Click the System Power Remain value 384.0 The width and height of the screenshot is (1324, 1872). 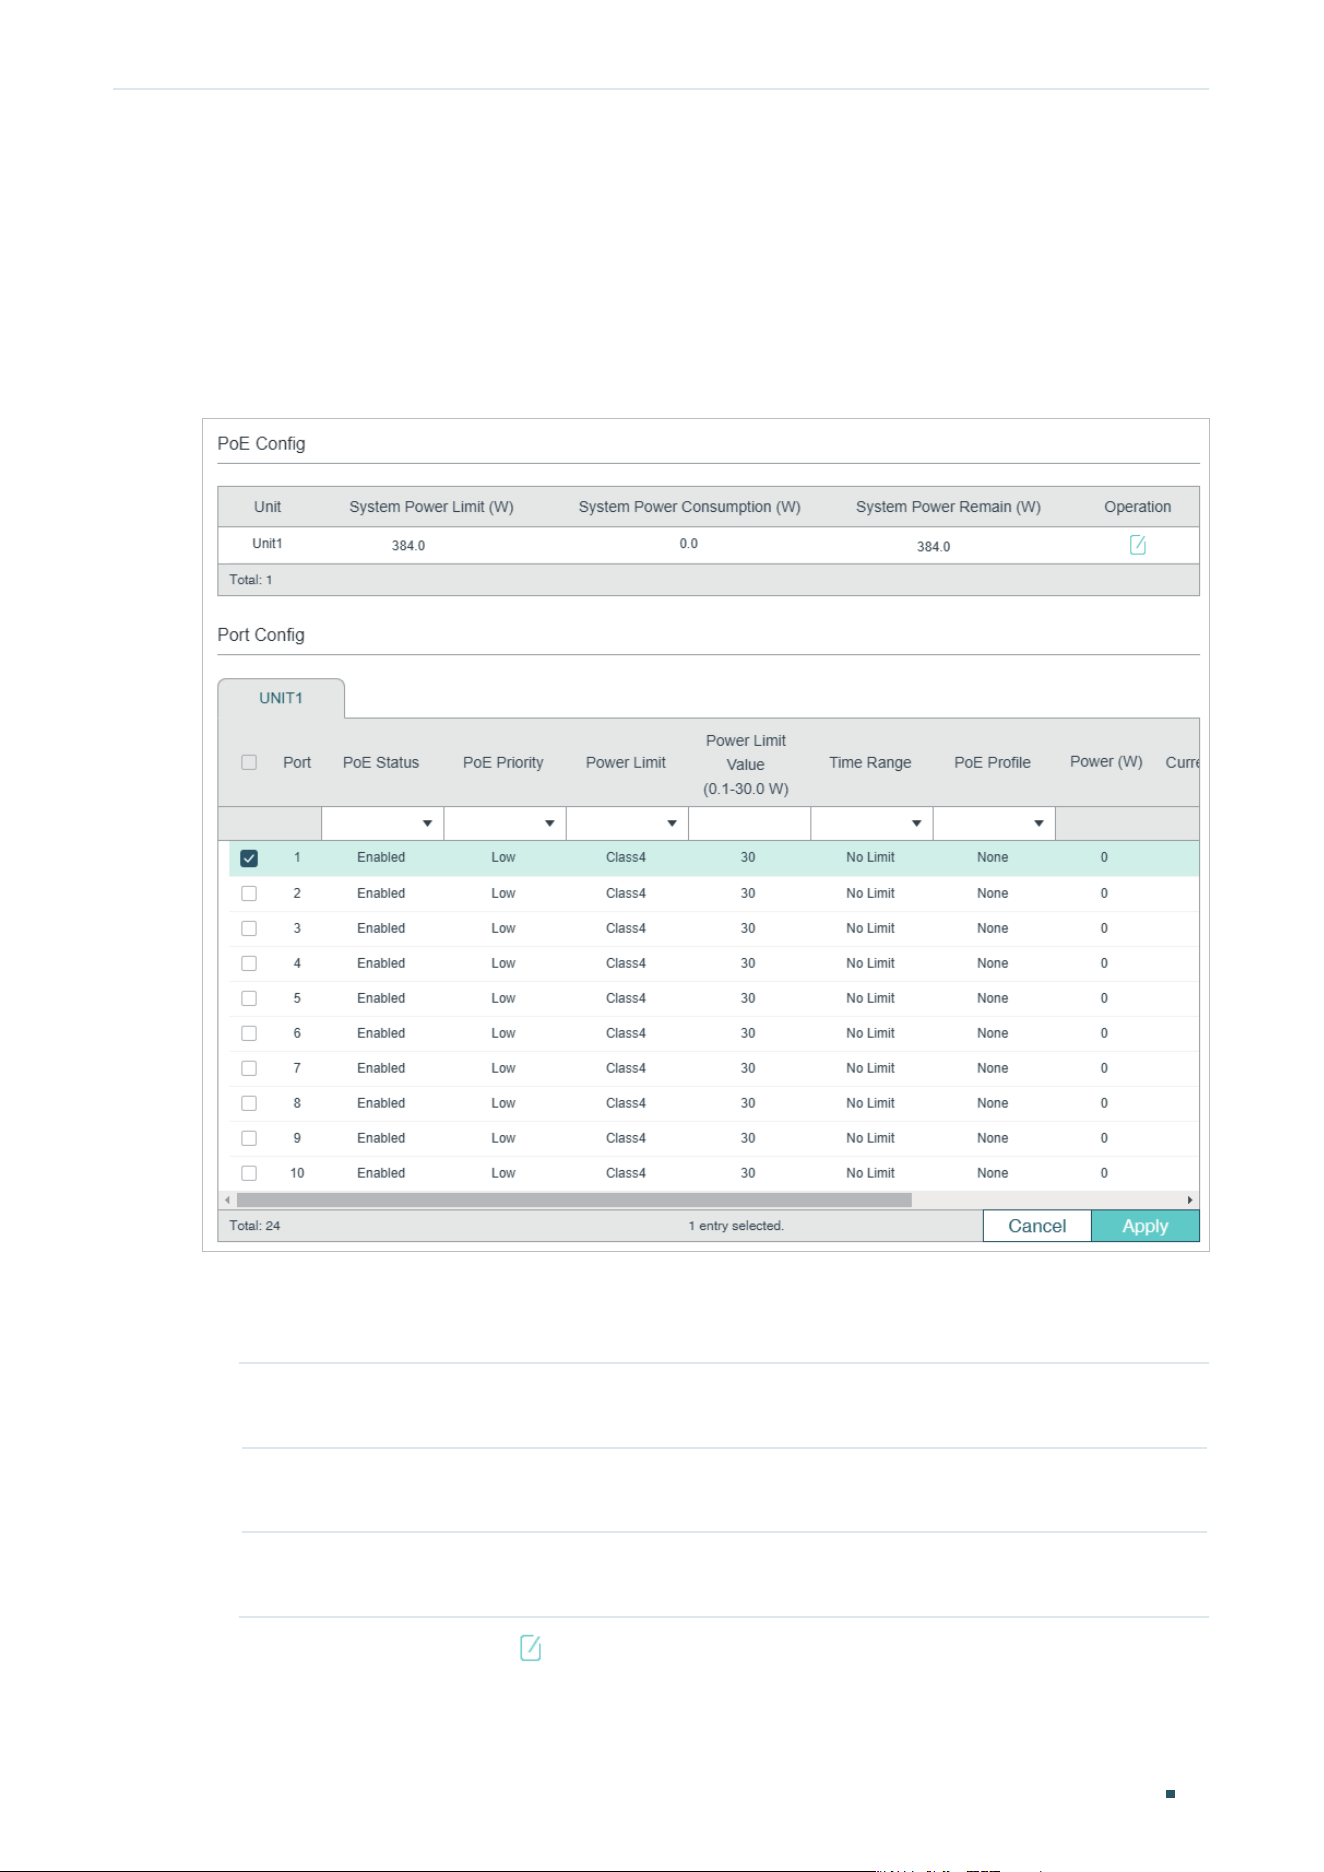pyautogui.click(x=933, y=547)
